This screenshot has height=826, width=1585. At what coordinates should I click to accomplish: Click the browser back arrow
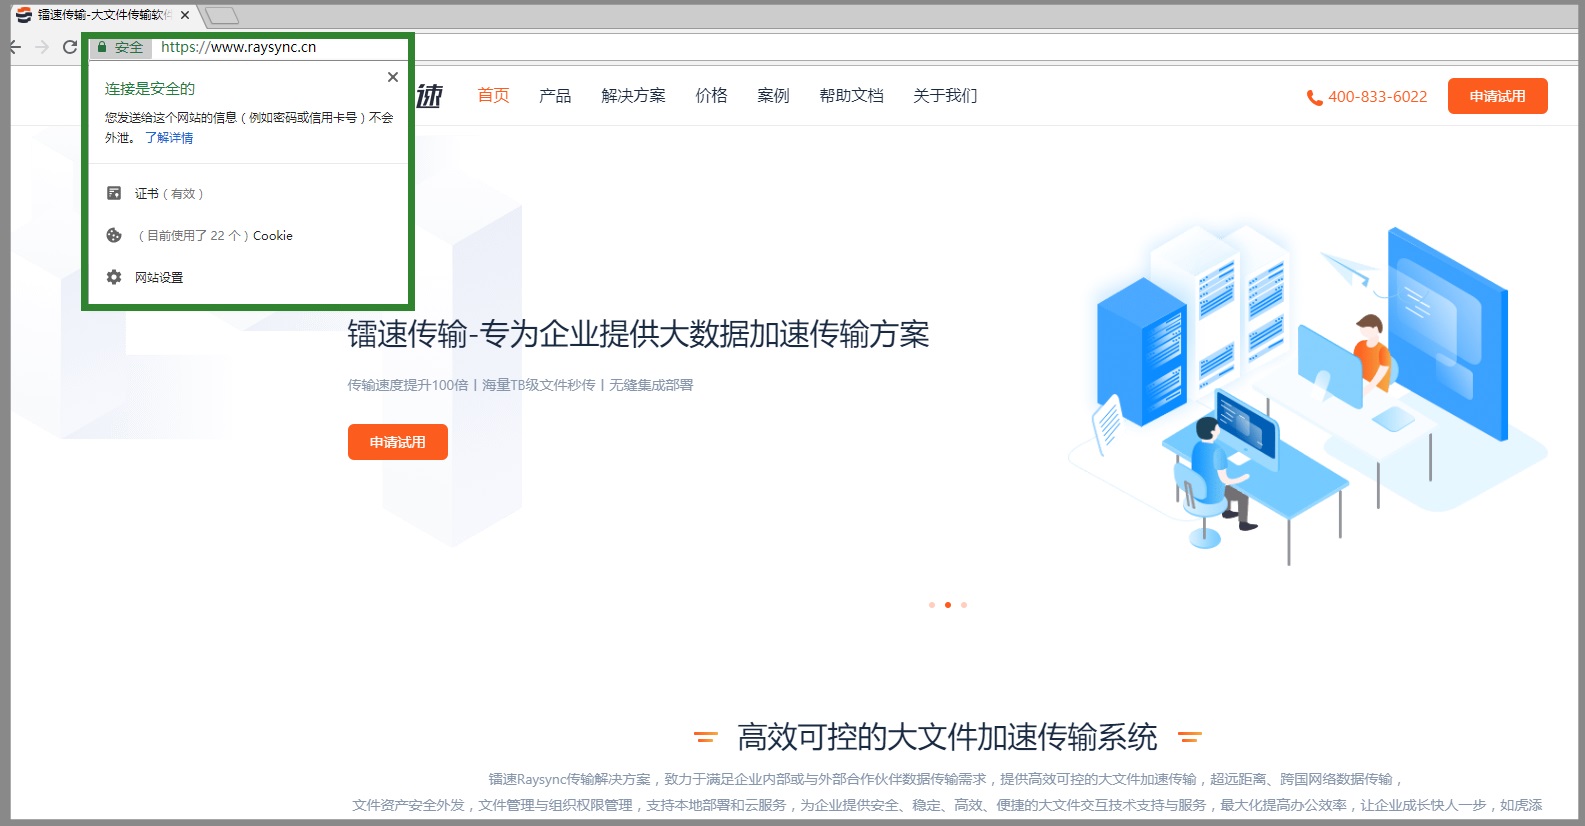click(x=16, y=47)
